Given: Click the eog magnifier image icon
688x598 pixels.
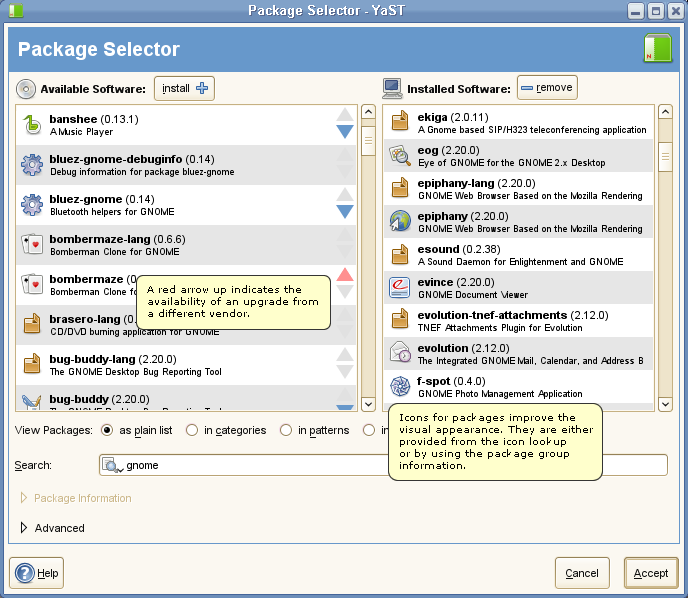Looking at the screenshot, I should click(x=400, y=155).
